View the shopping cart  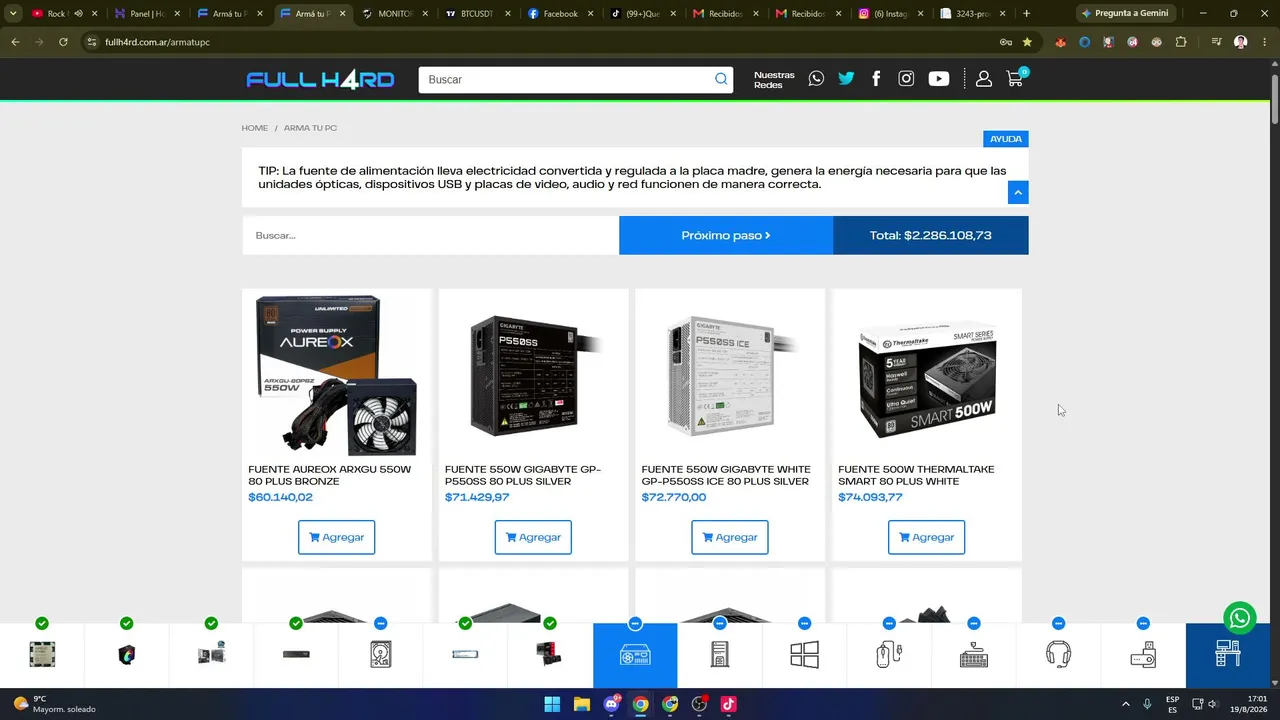click(1015, 78)
